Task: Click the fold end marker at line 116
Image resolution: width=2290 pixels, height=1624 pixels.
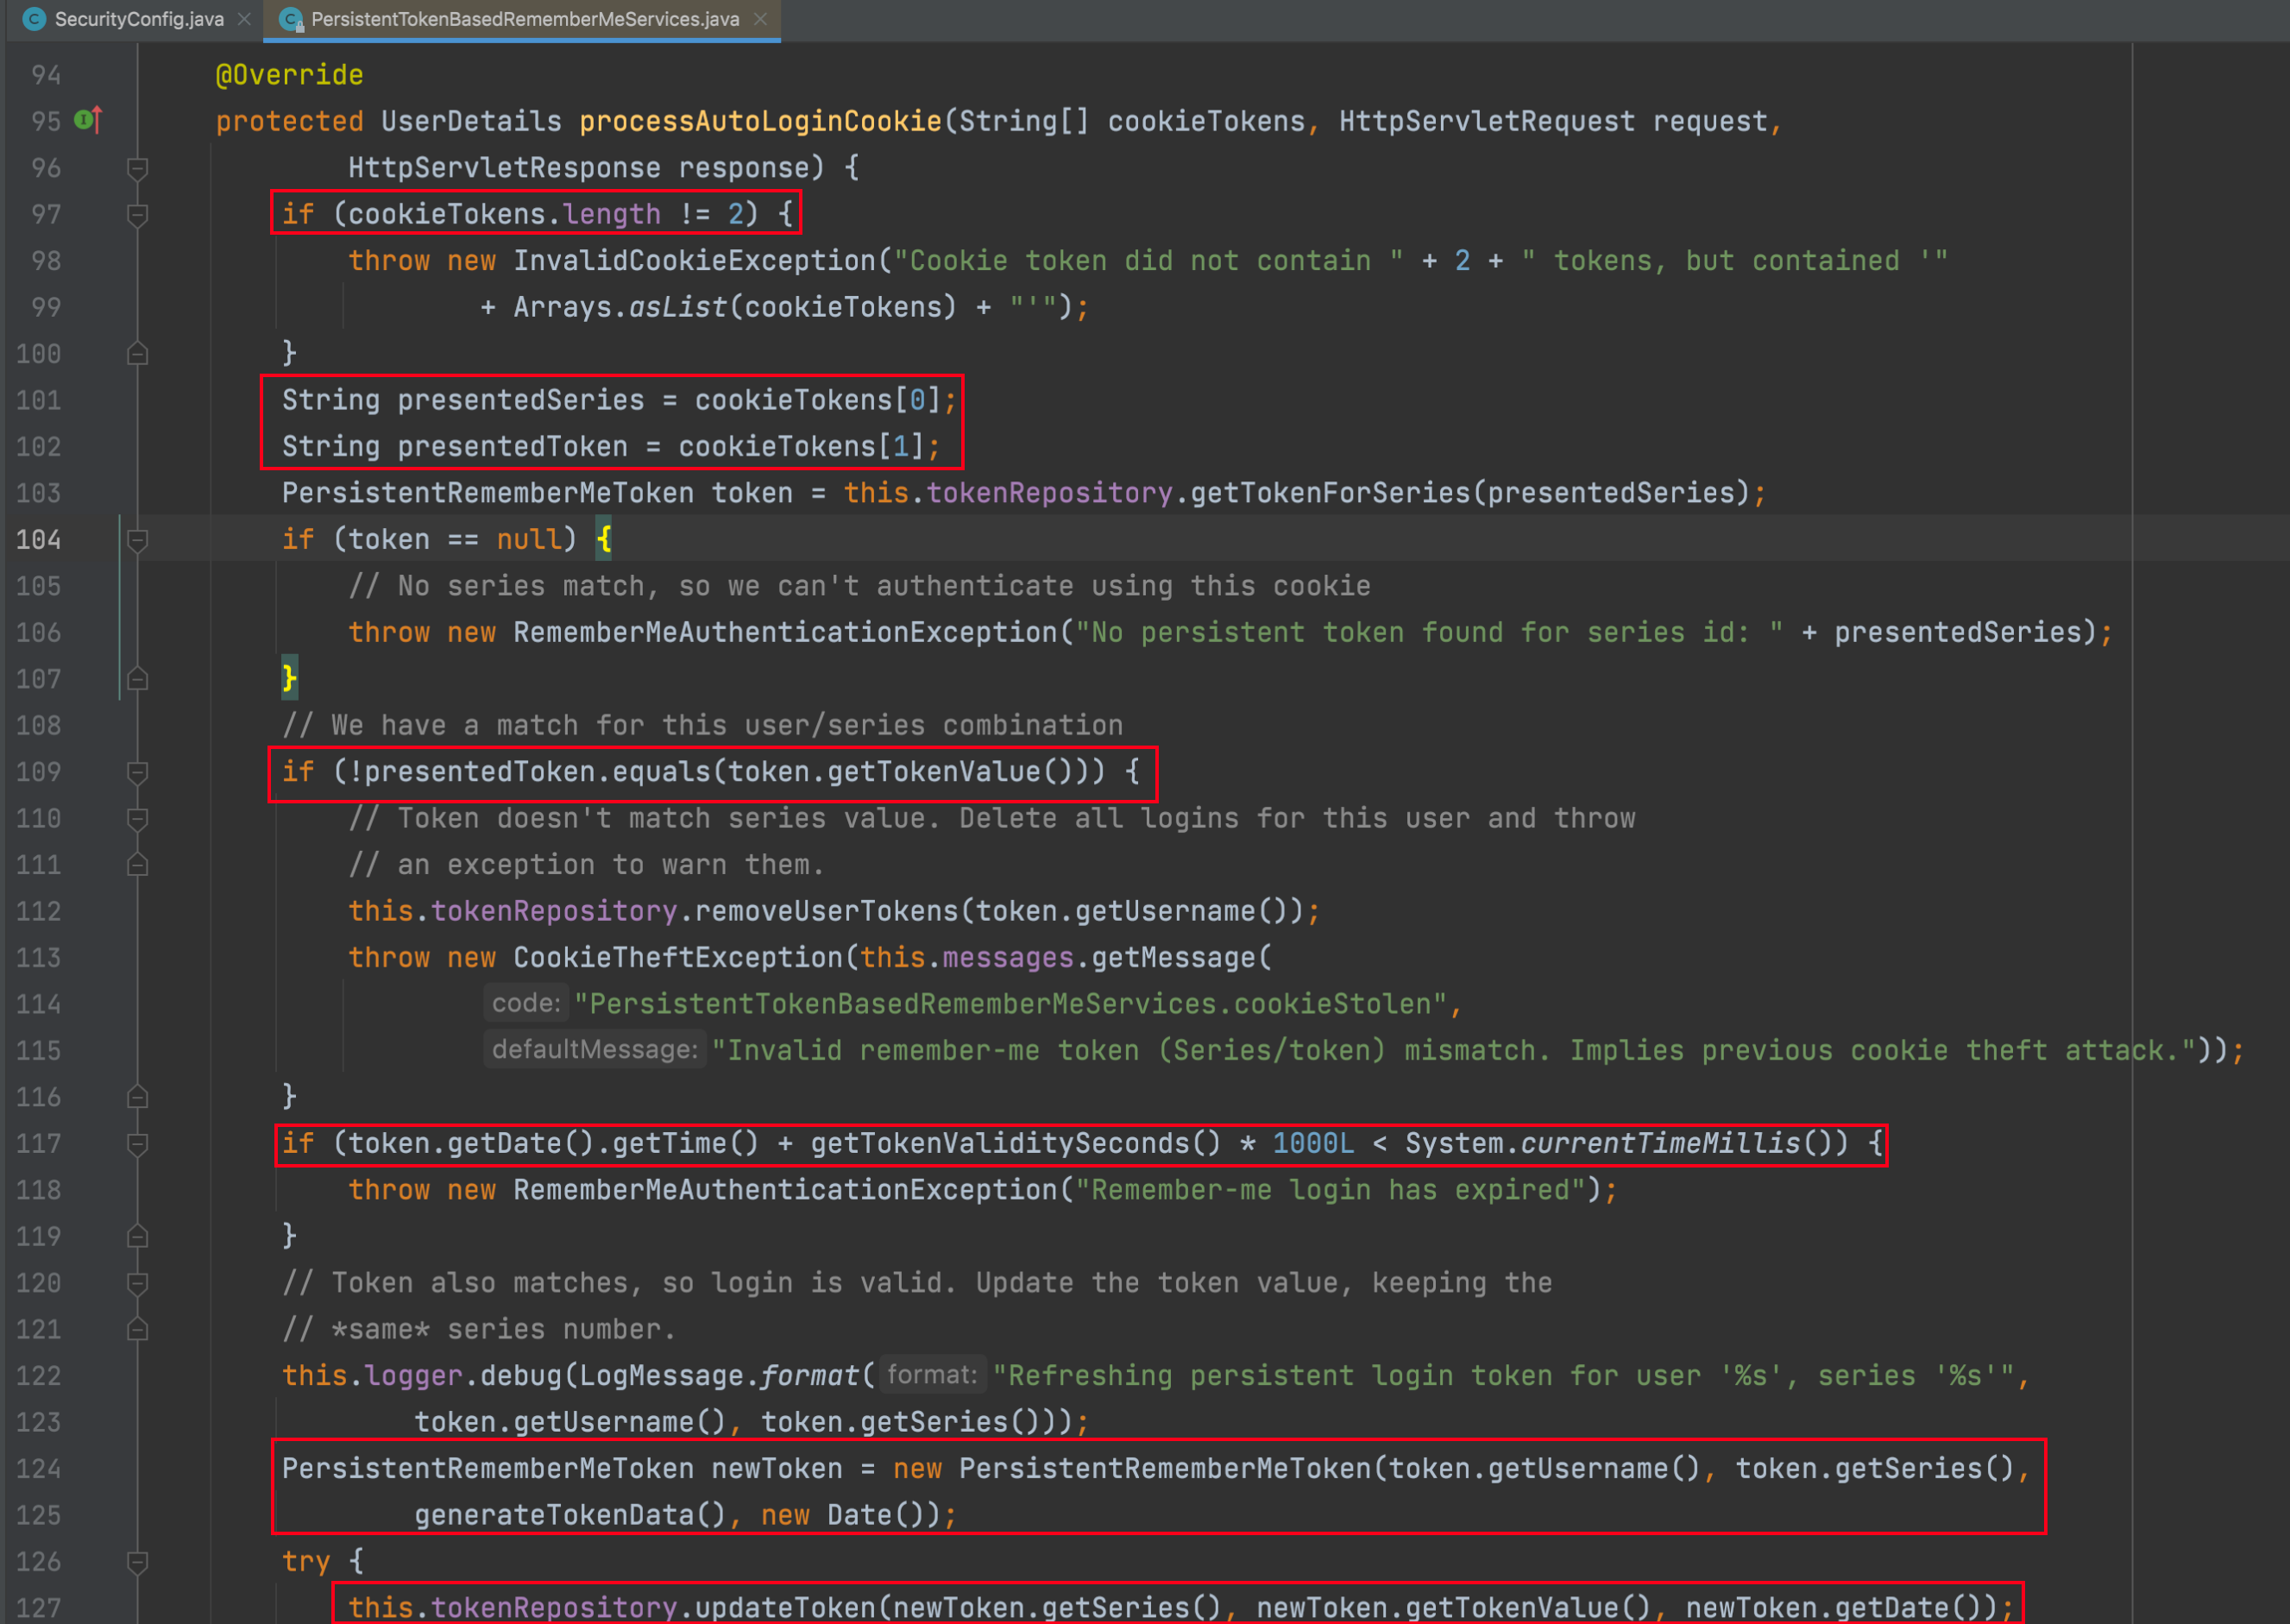Action: tap(138, 1097)
